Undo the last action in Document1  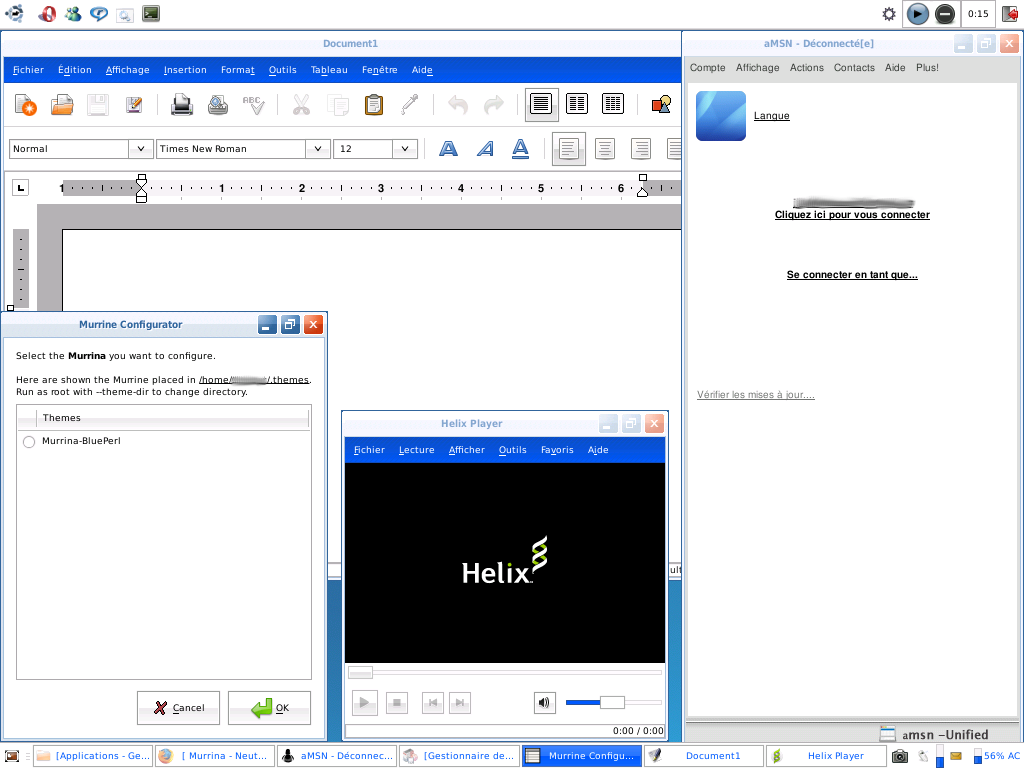tap(458, 104)
